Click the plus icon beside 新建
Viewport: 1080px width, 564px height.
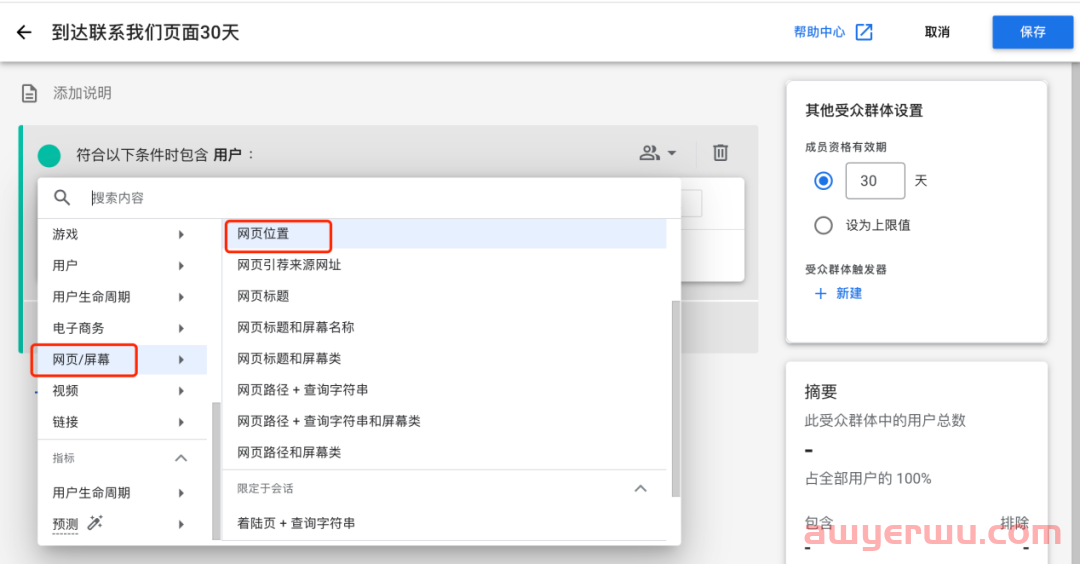coord(821,294)
